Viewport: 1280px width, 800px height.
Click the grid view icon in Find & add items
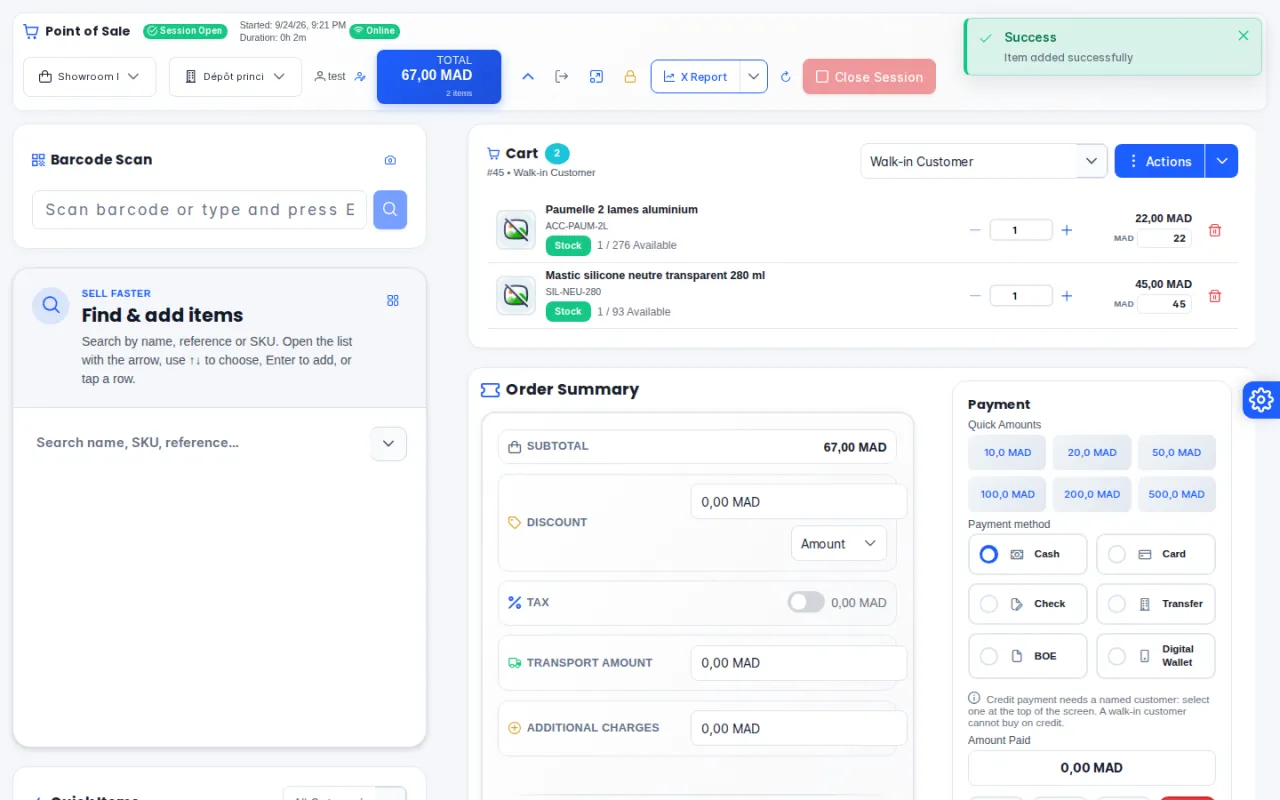393,301
